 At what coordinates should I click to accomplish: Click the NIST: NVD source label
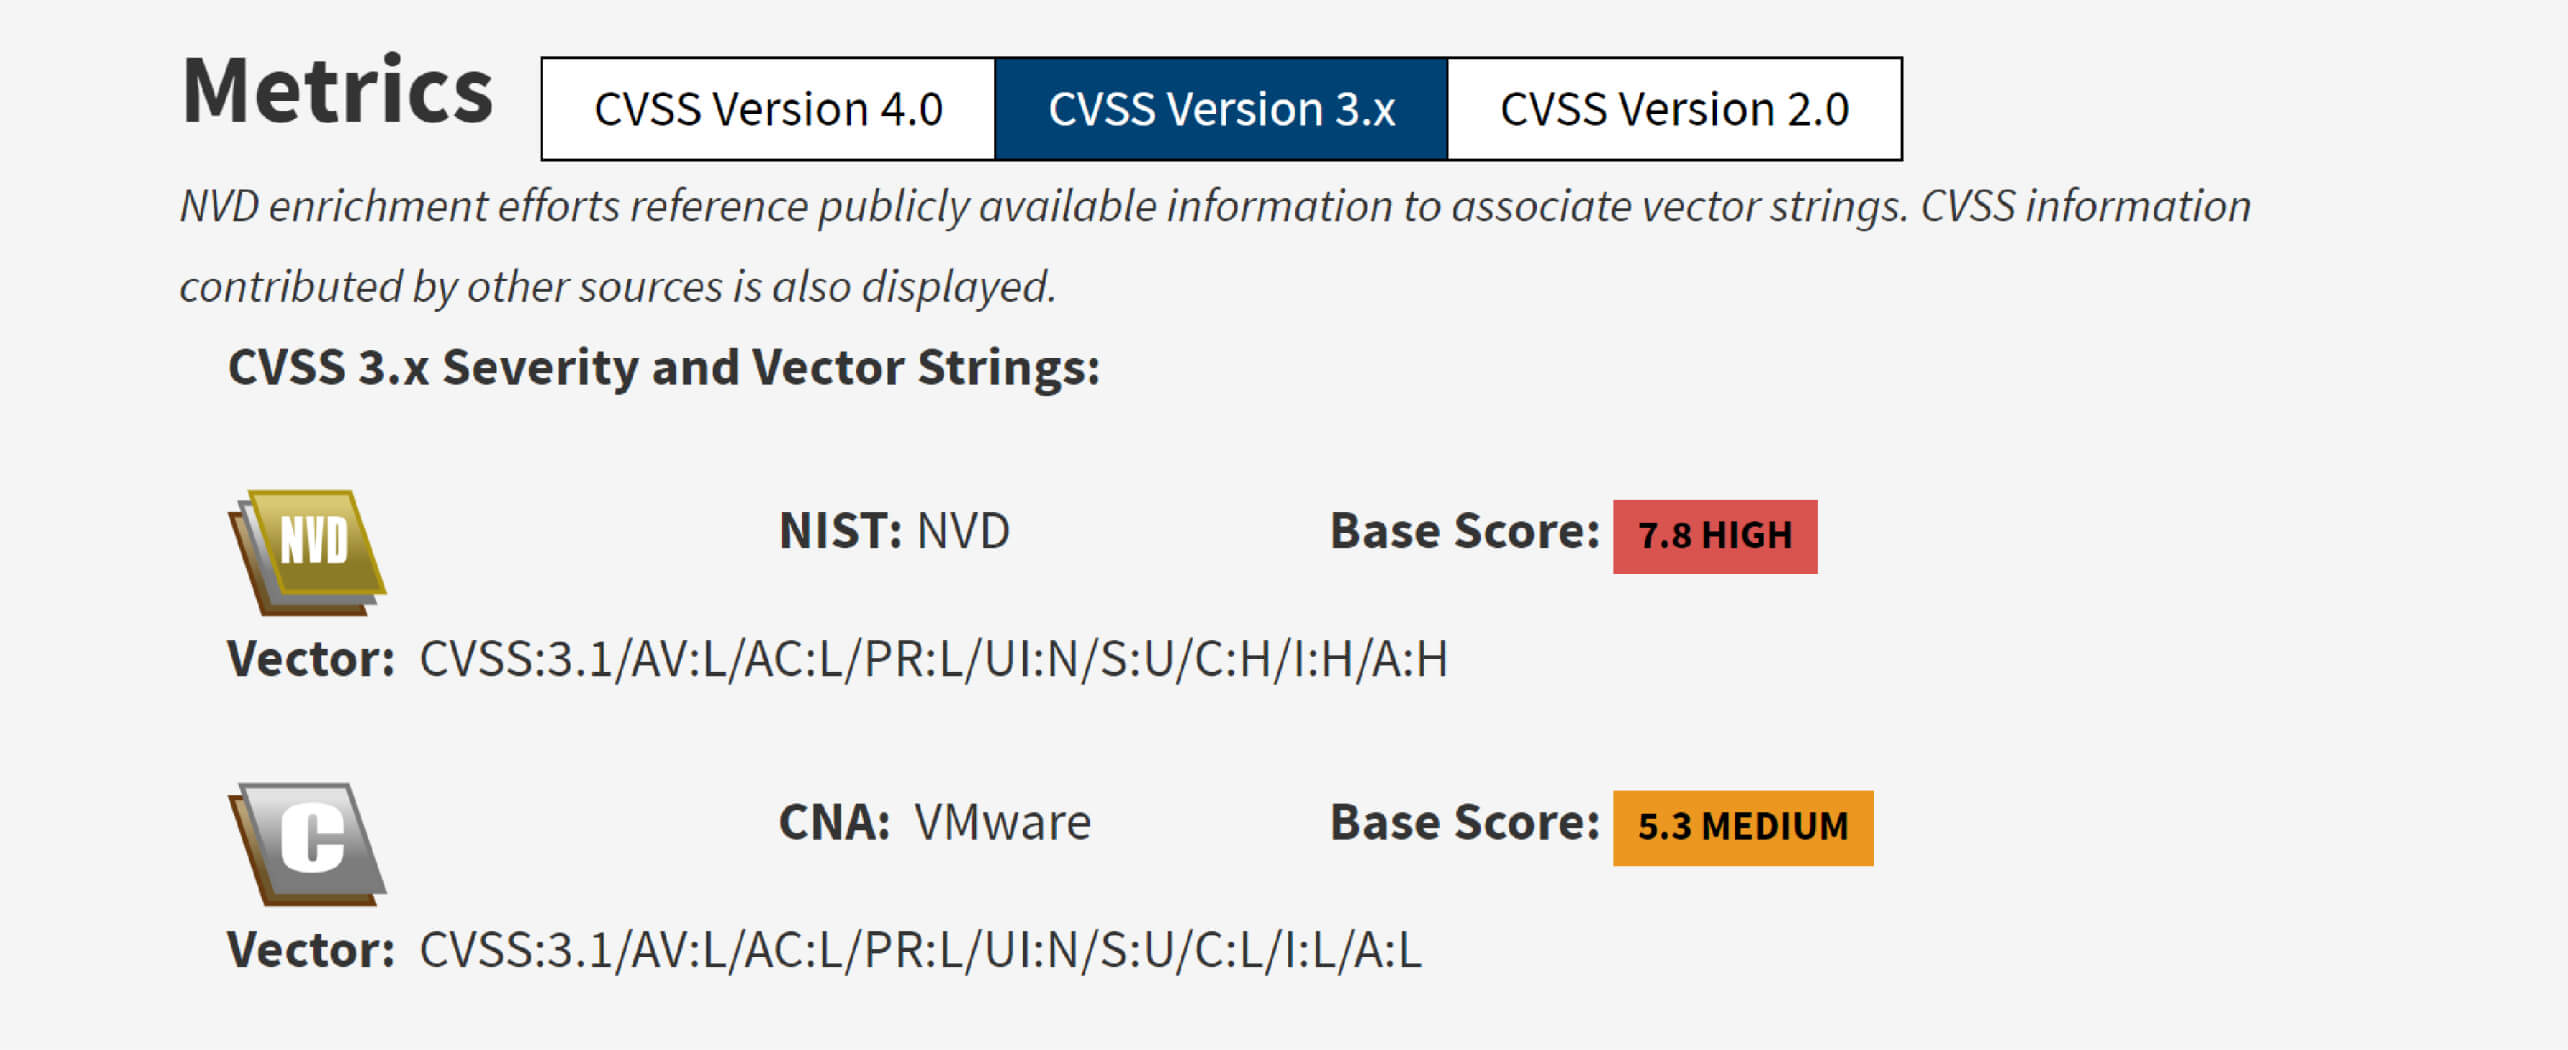[893, 530]
